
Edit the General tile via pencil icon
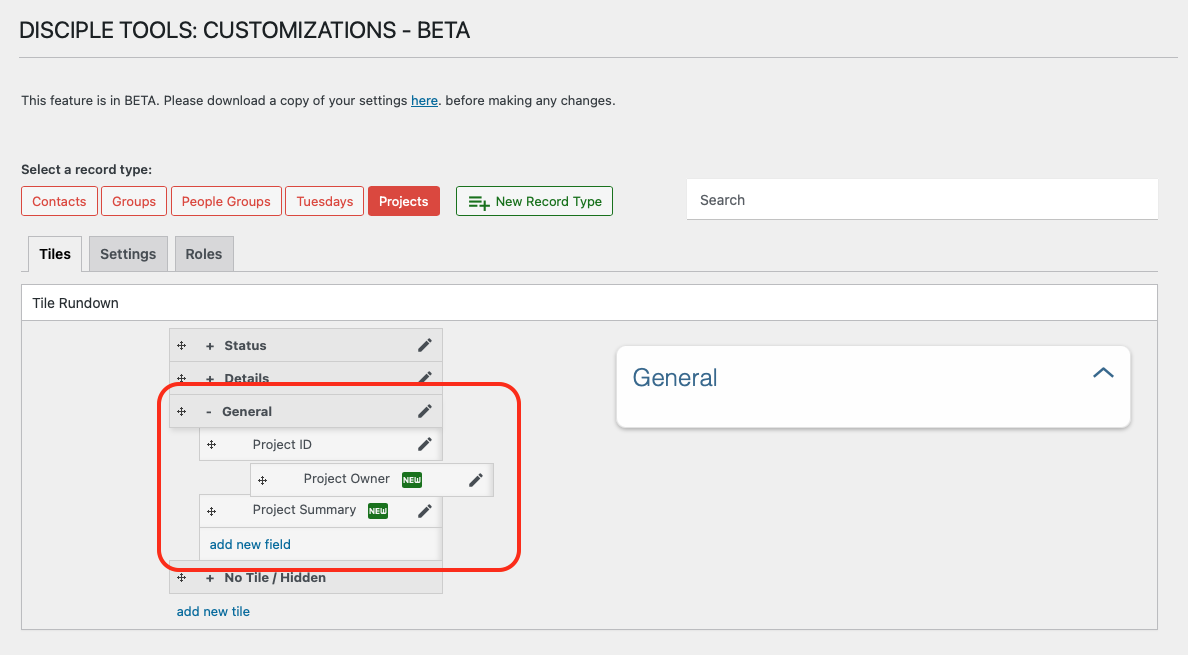coord(425,411)
